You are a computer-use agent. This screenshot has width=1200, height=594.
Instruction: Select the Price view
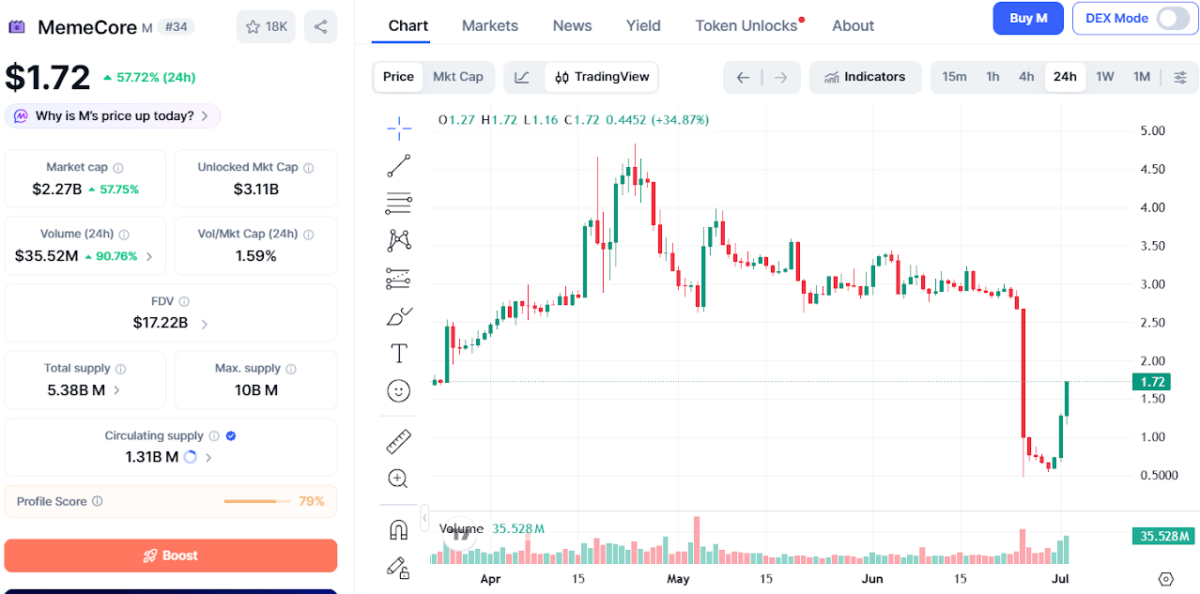398,77
